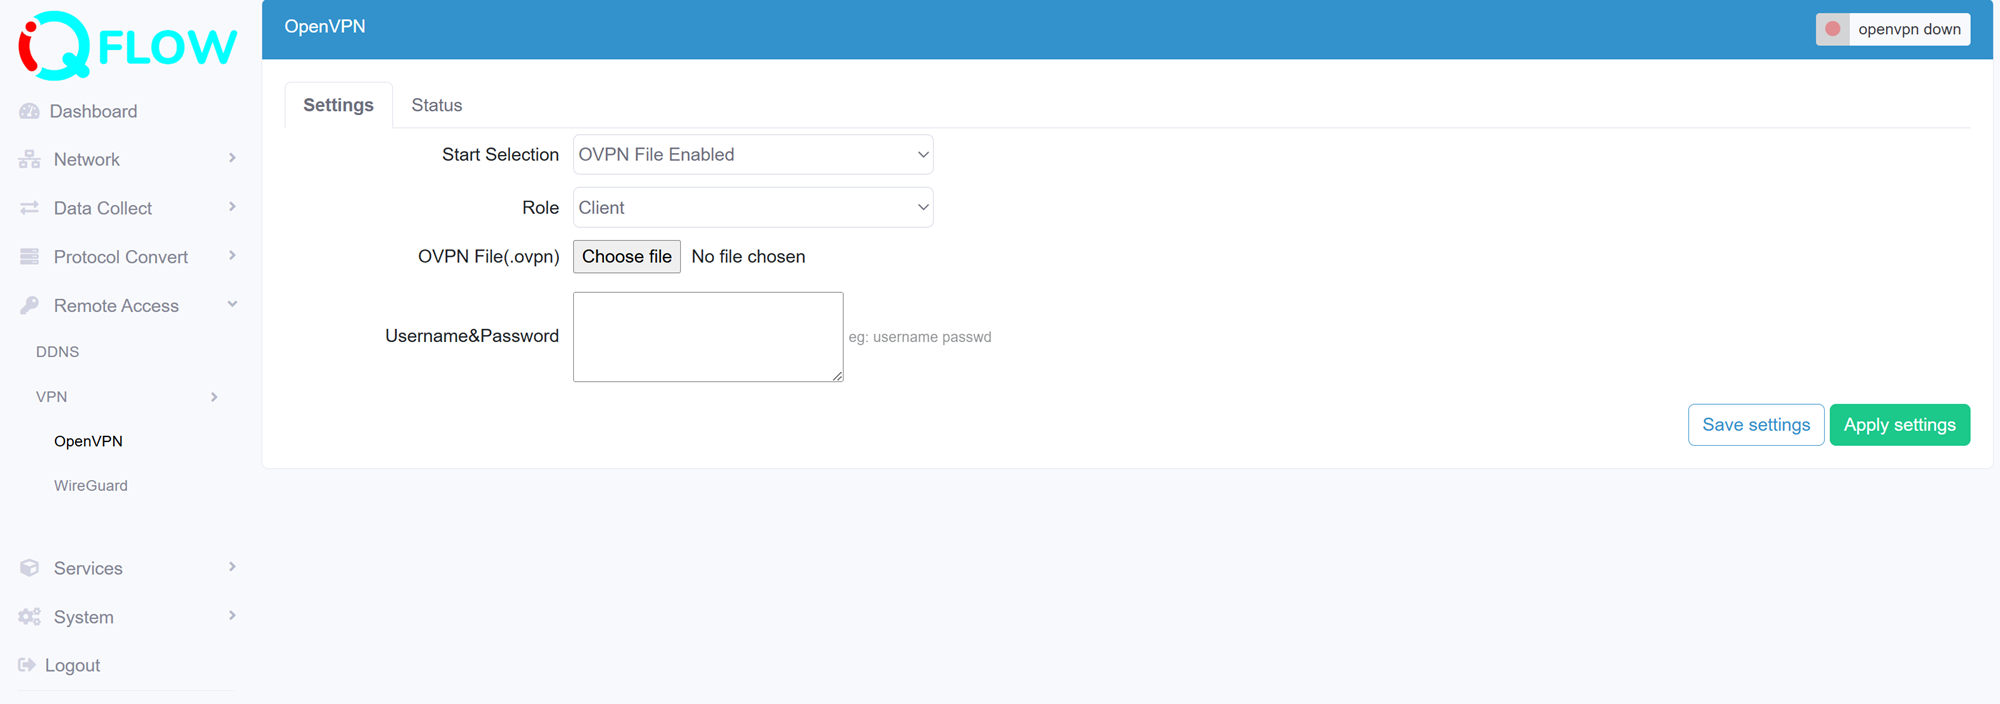Click the Remote Access key icon

29,306
